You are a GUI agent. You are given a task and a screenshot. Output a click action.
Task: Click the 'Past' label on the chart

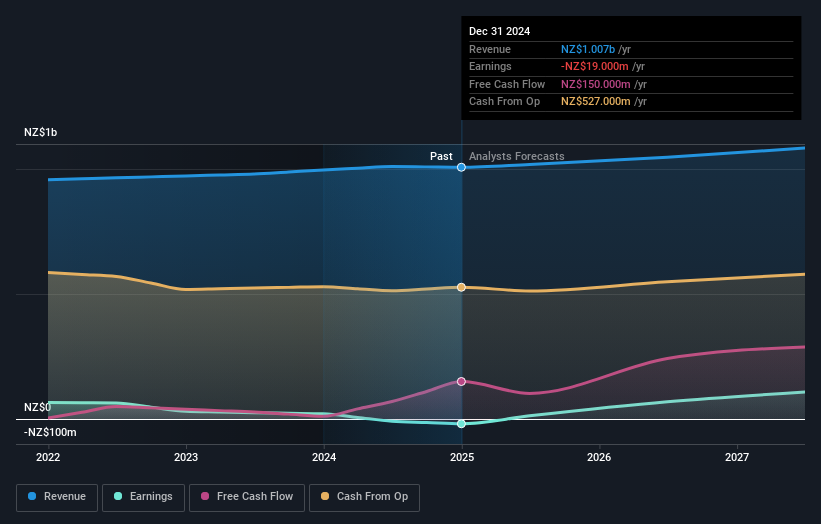pos(441,157)
